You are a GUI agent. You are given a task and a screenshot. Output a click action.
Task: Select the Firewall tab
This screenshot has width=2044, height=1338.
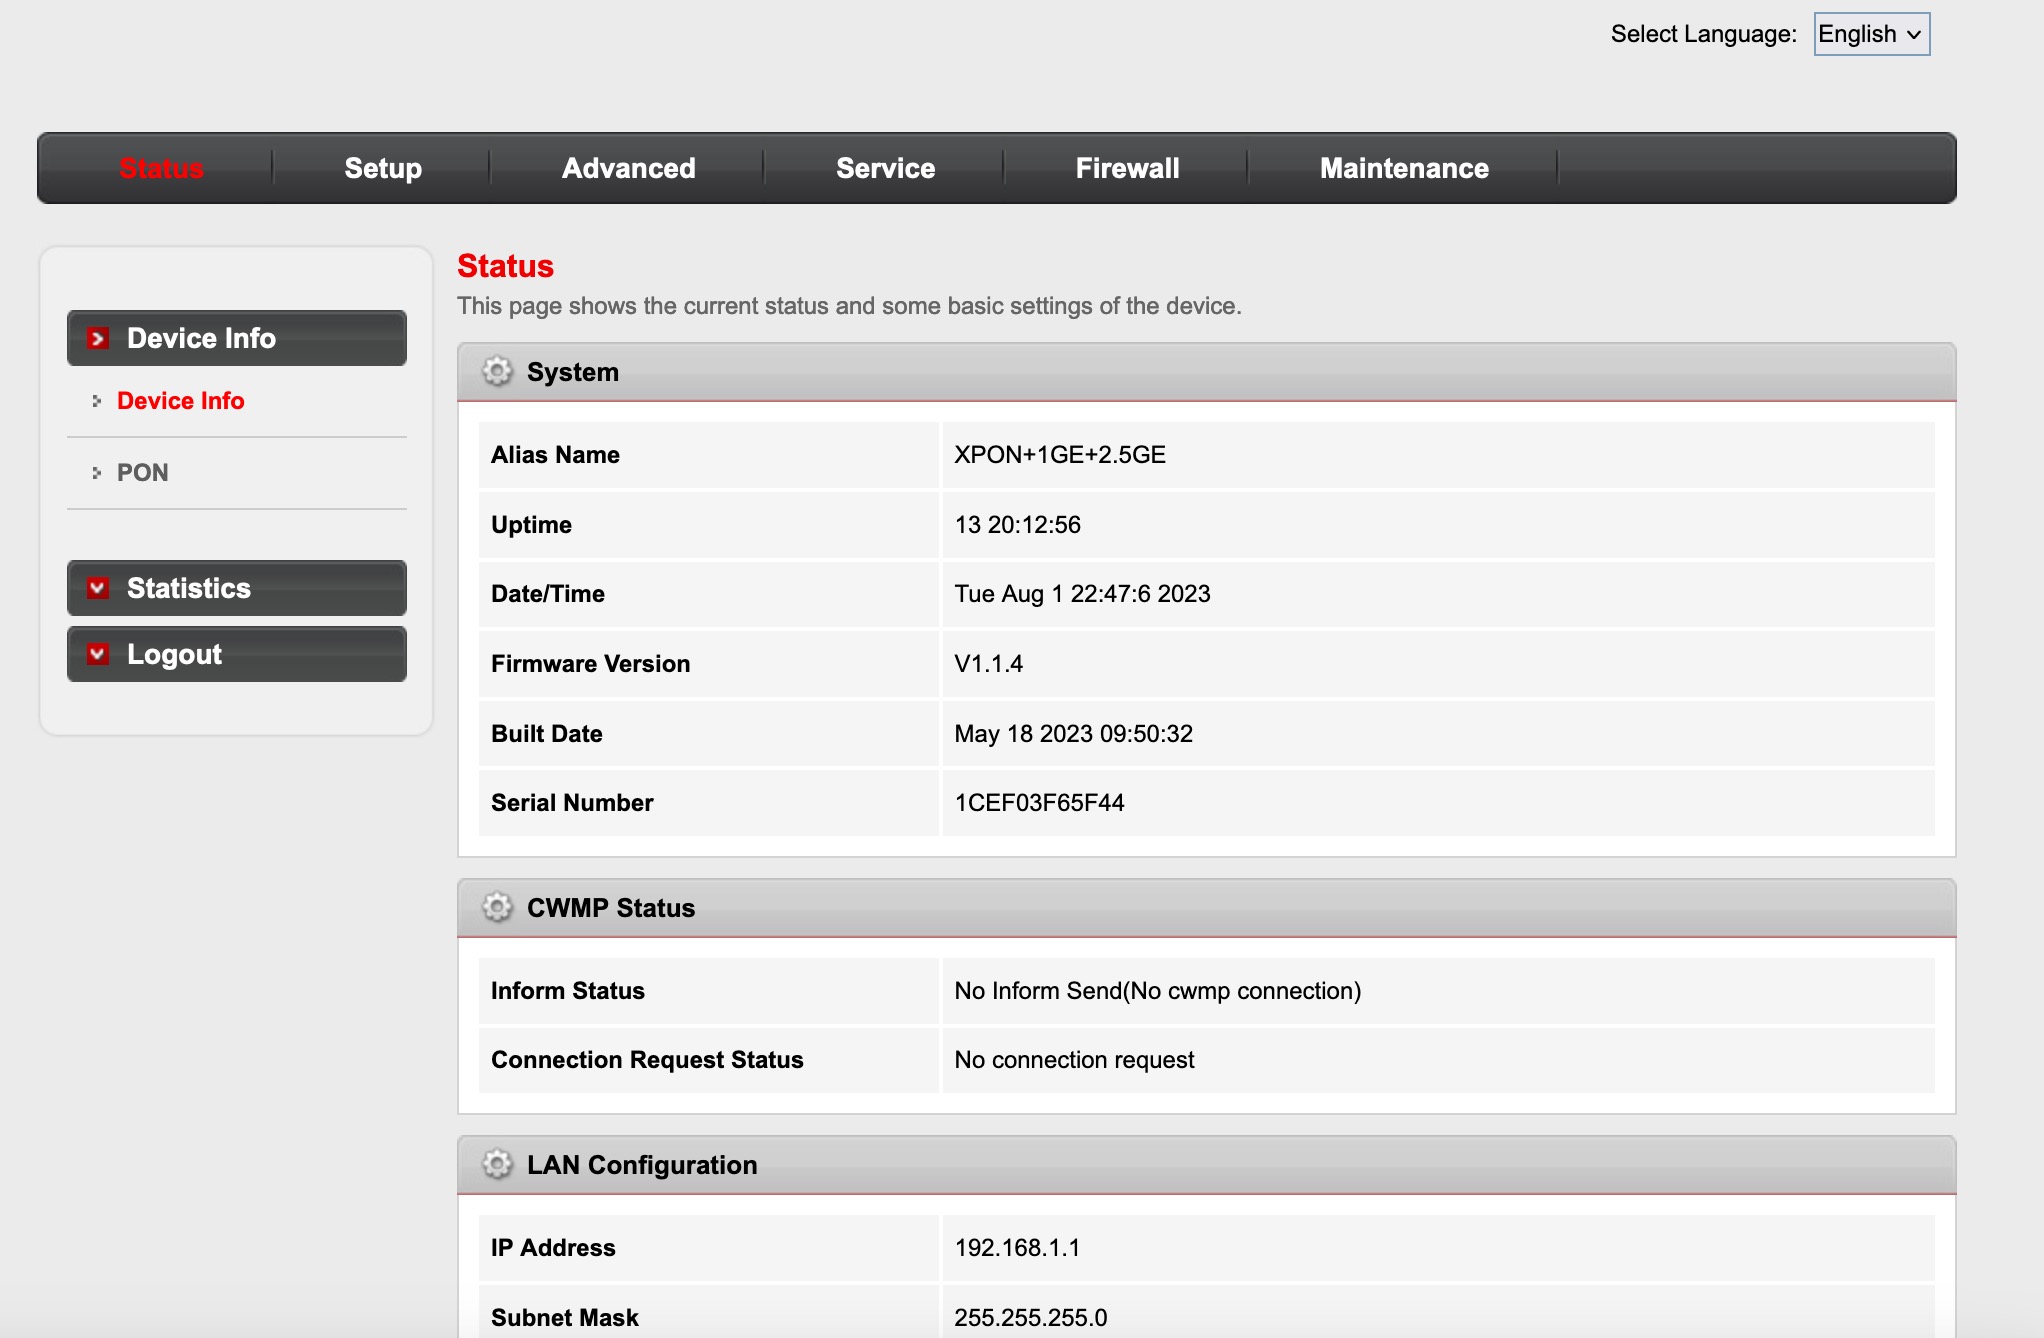[x=1127, y=168]
